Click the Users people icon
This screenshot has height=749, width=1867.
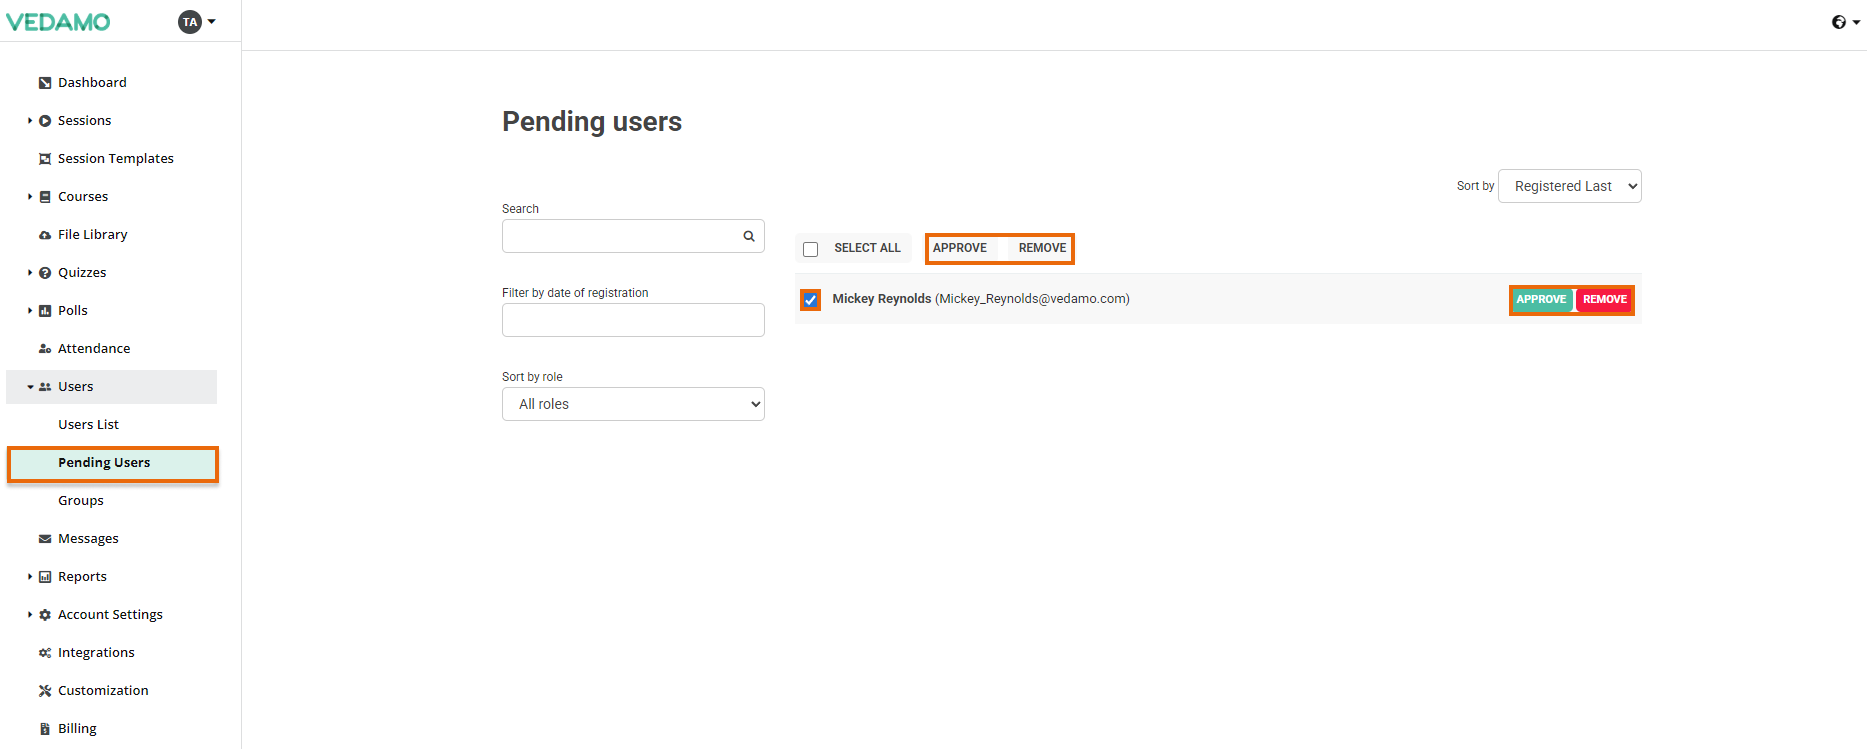[x=45, y=387]
